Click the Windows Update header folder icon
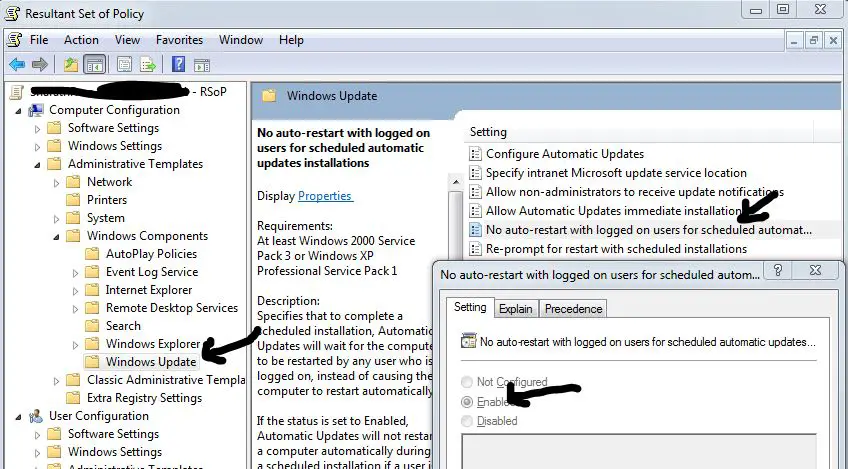Image resolution: width=848 pixels, height=469 pixels. [269, 96]
